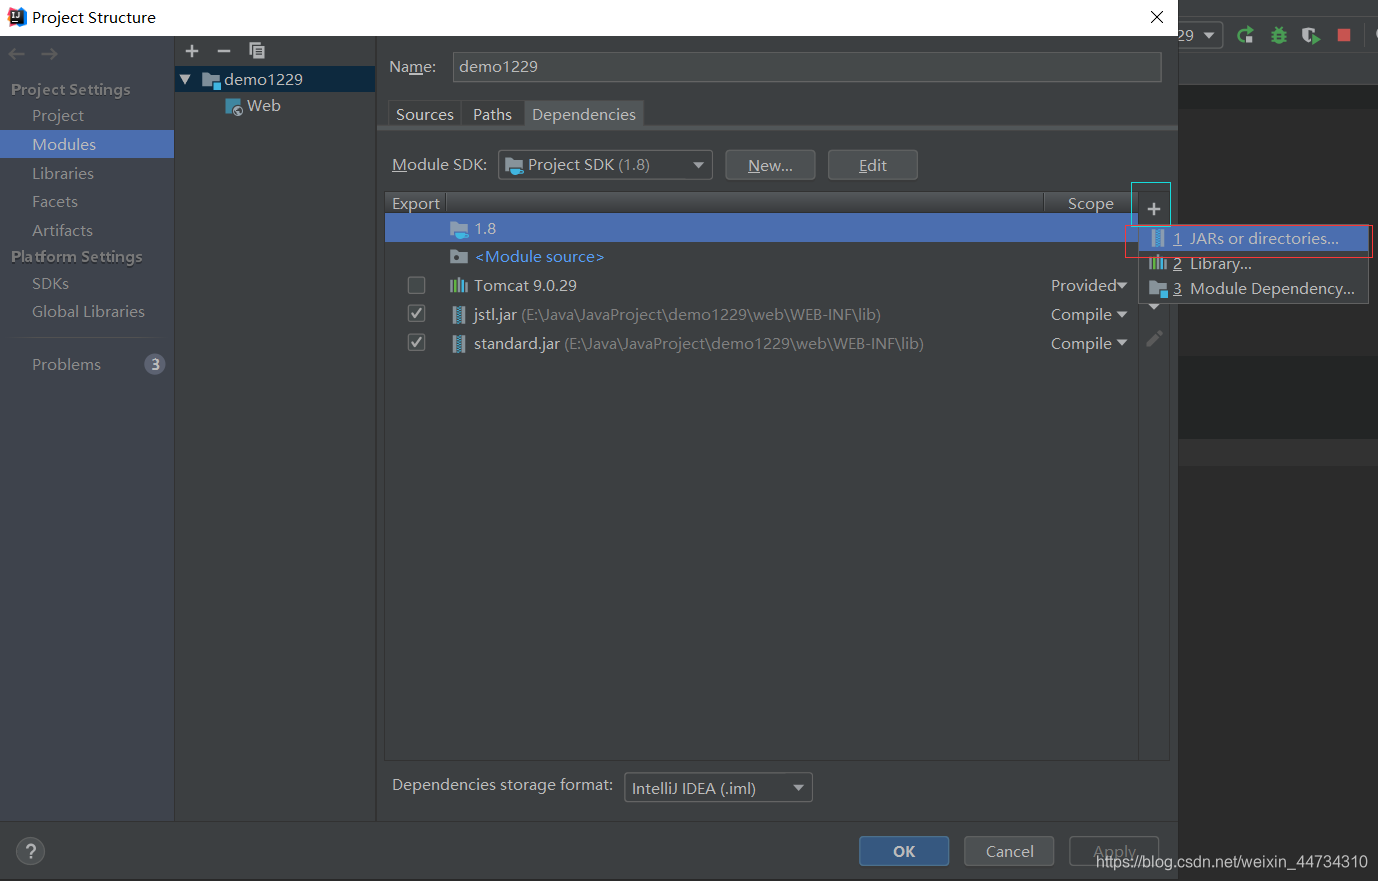Uncheck export checkbox for standard.jar

coord(417,343)
